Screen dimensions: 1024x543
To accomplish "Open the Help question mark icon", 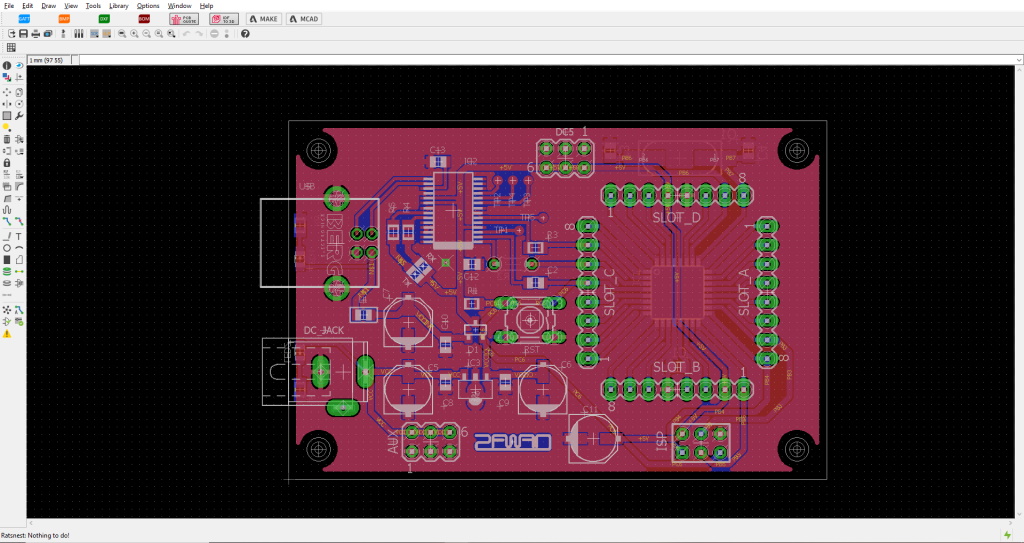I will coord(245,34).
